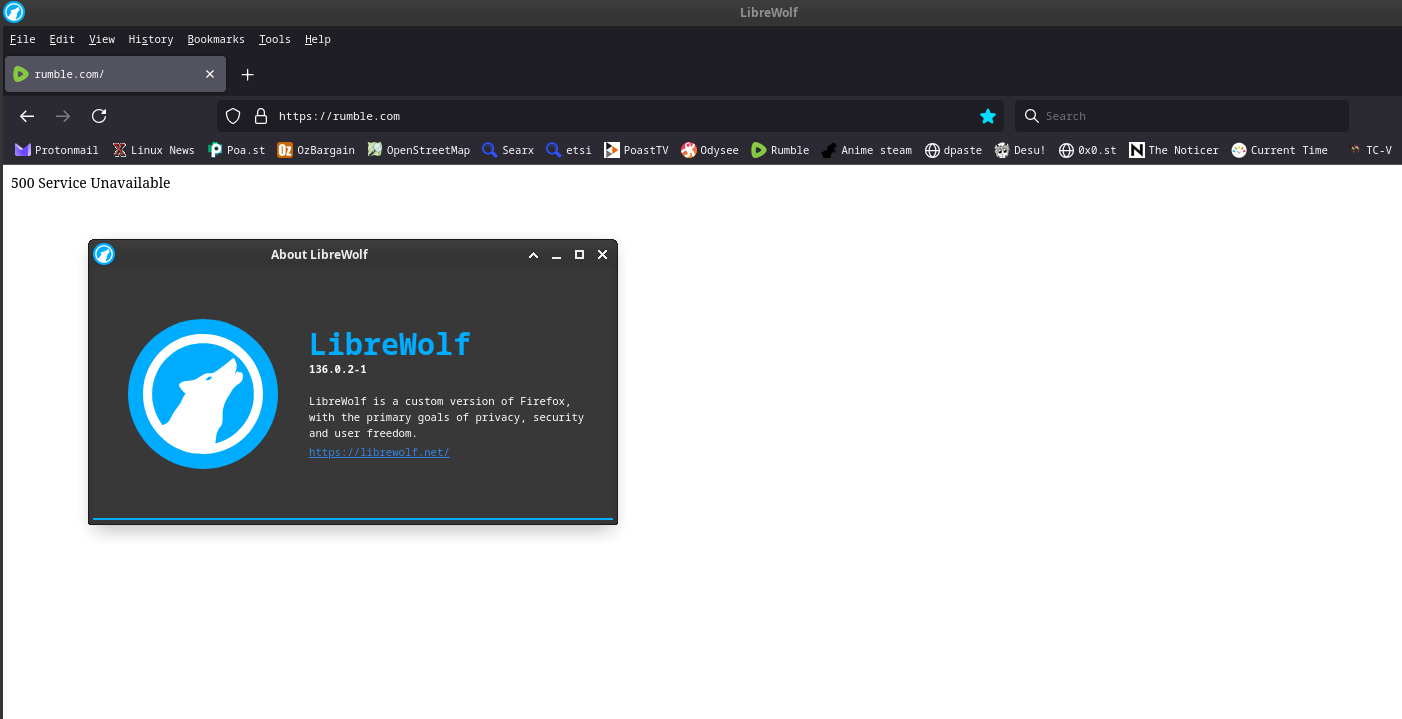Open the Anime steam bookmark
Screen dimensions: 1402x719
click(x=867, y=150)
